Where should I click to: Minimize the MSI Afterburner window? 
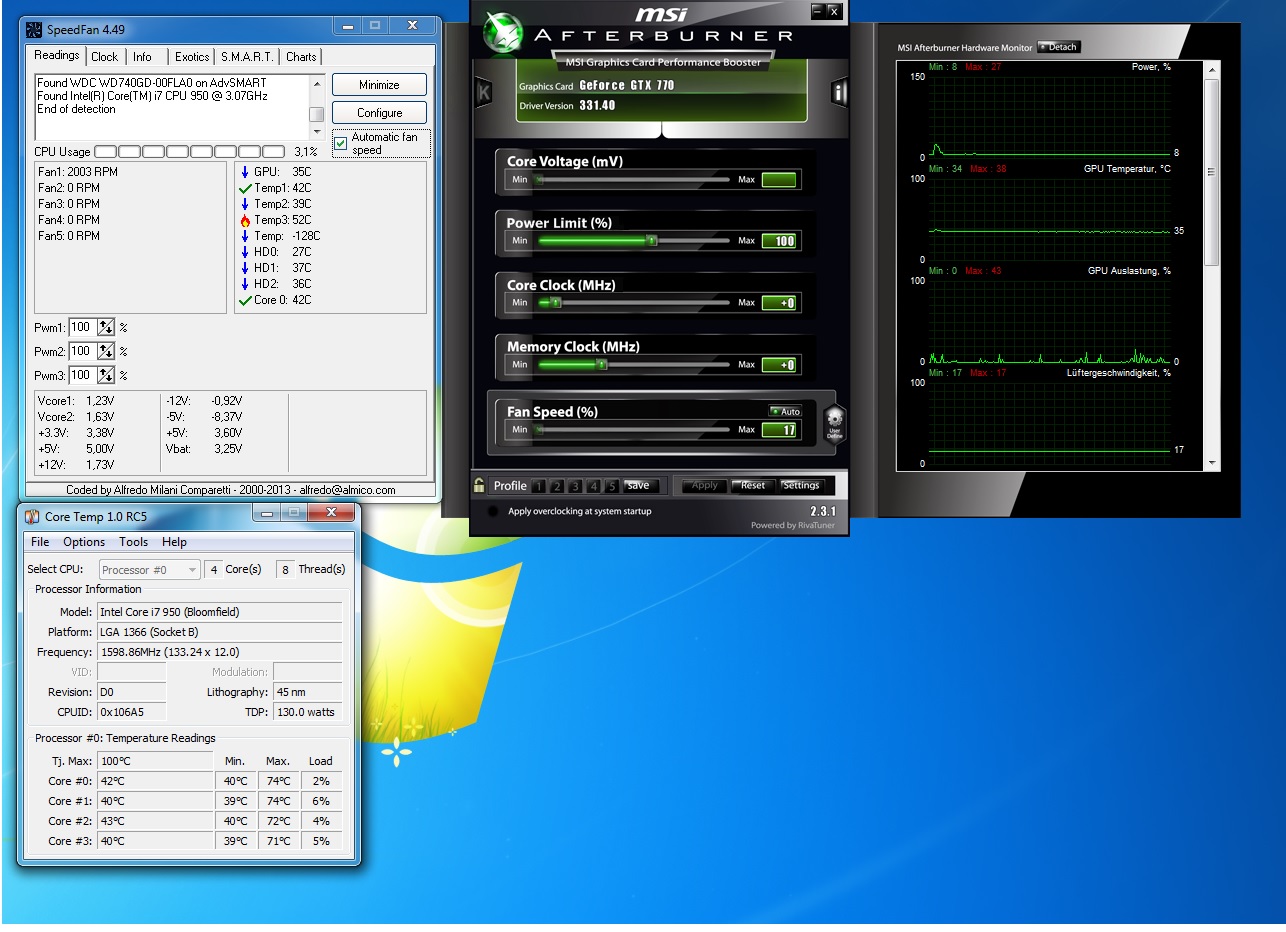tap(818, 10)
